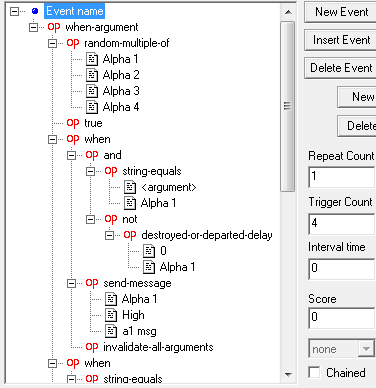Click the Delete Event button
Screen dimensions: 376x388
click(x=341, y=68)
